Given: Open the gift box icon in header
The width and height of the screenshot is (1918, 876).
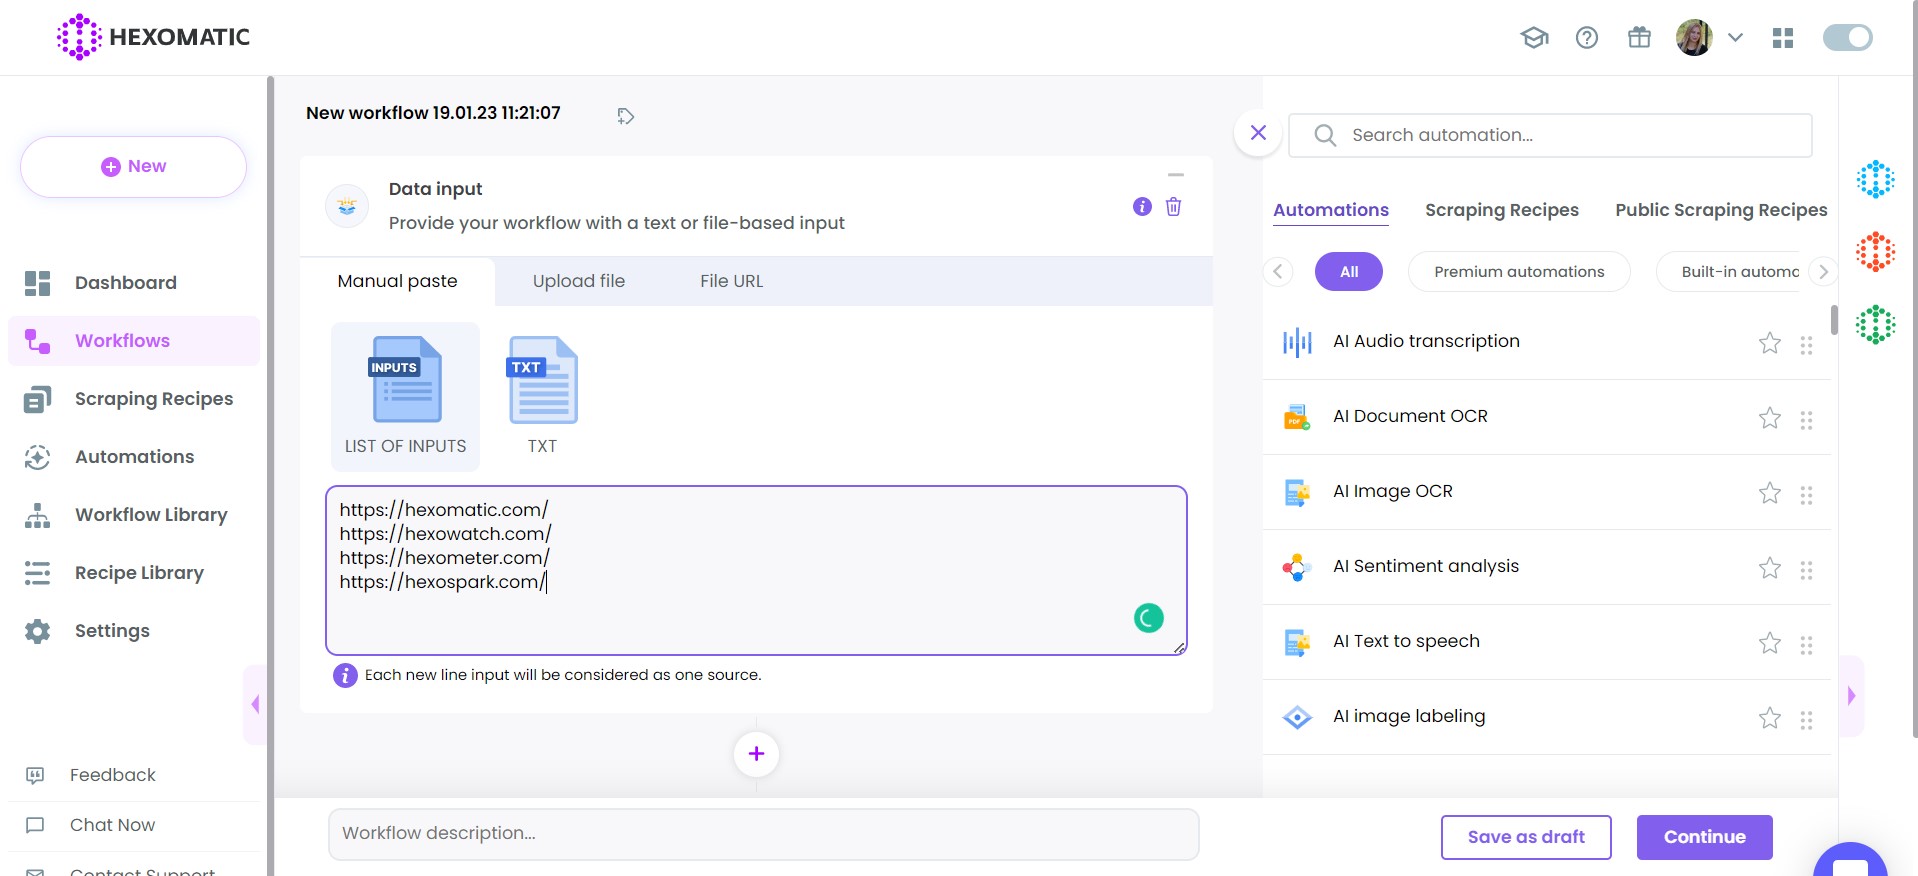Looking at the screenshot, I should pyautogui.click(x=1639, y=38).
